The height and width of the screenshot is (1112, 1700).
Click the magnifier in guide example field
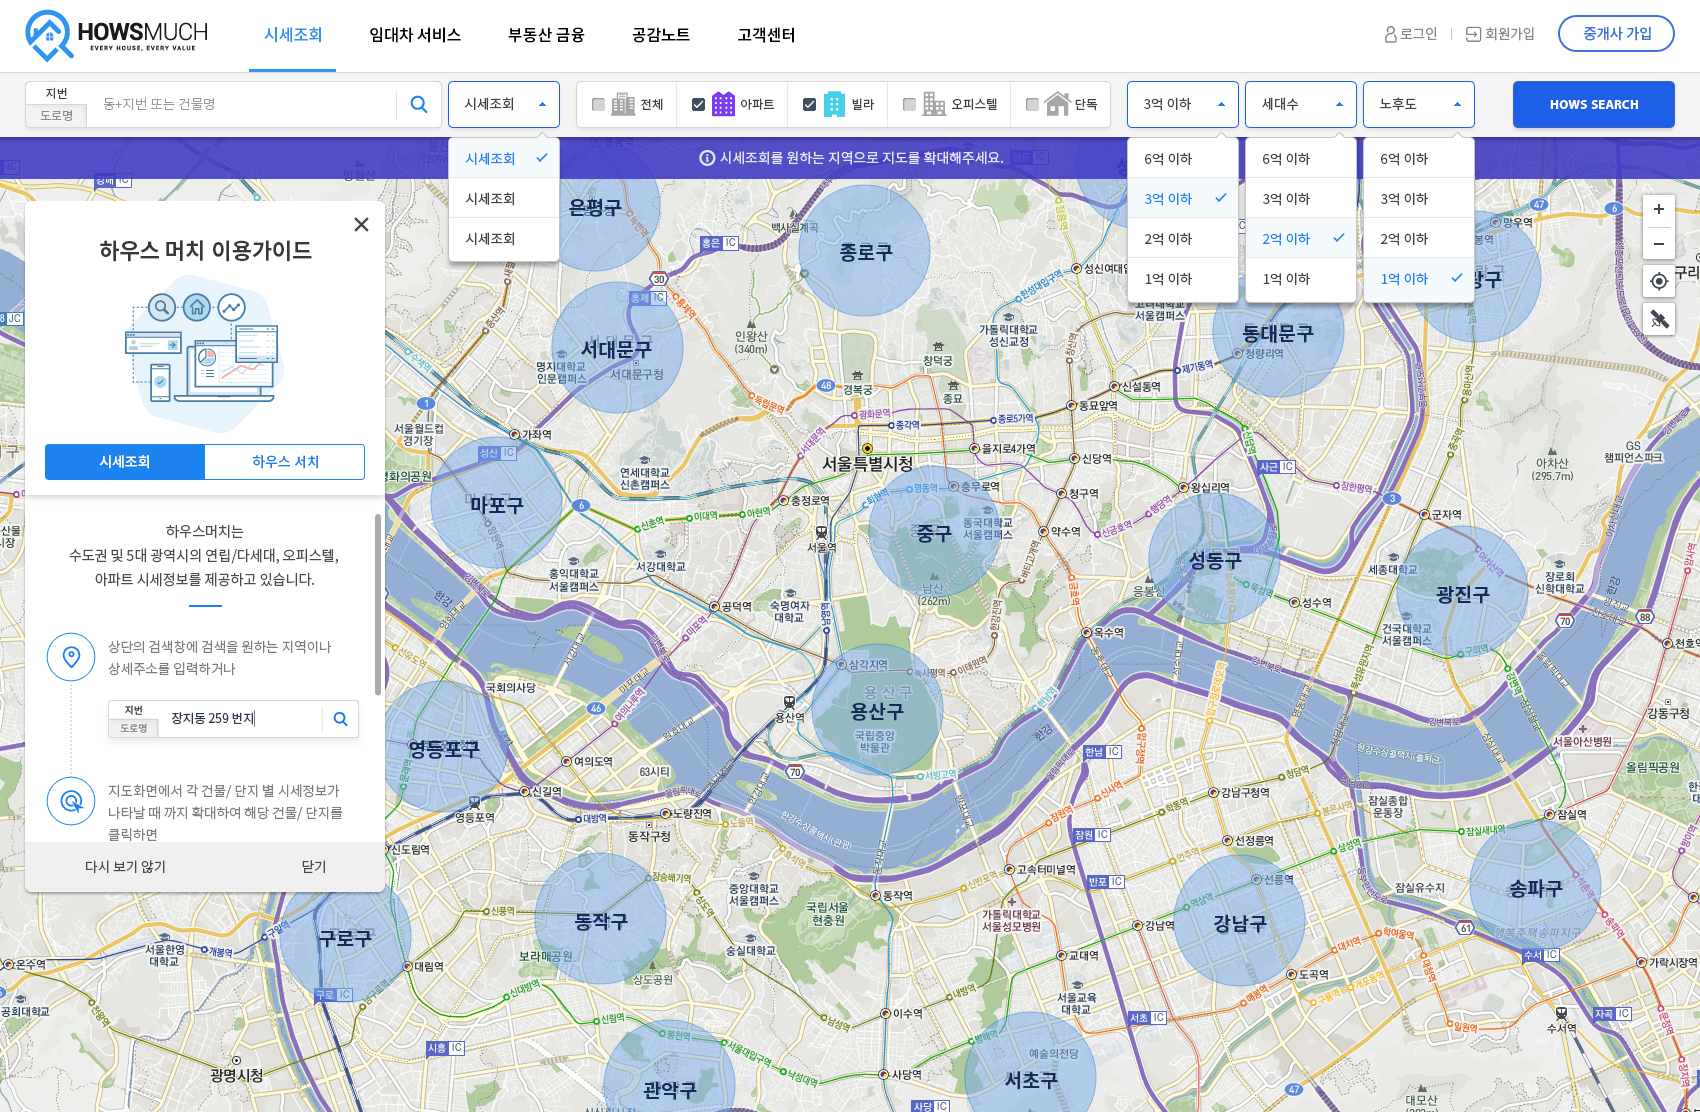coord(340,719)
